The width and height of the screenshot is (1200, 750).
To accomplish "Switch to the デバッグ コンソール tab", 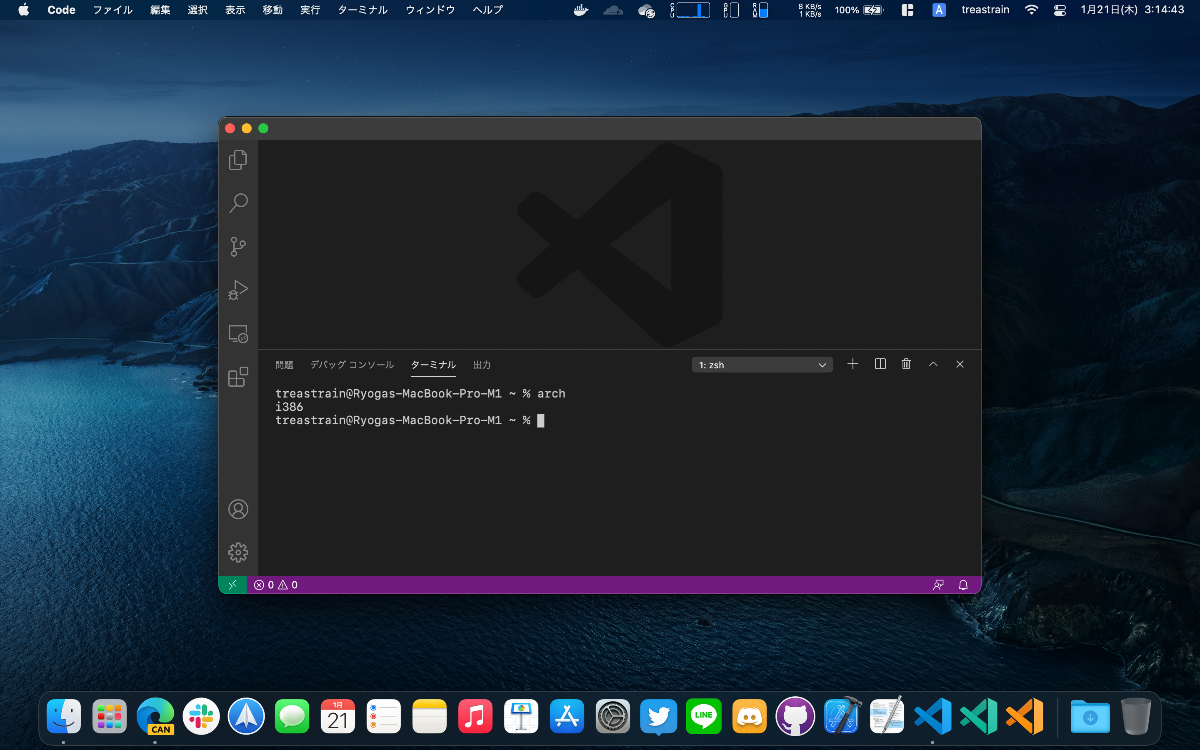I will pos(352,365).
